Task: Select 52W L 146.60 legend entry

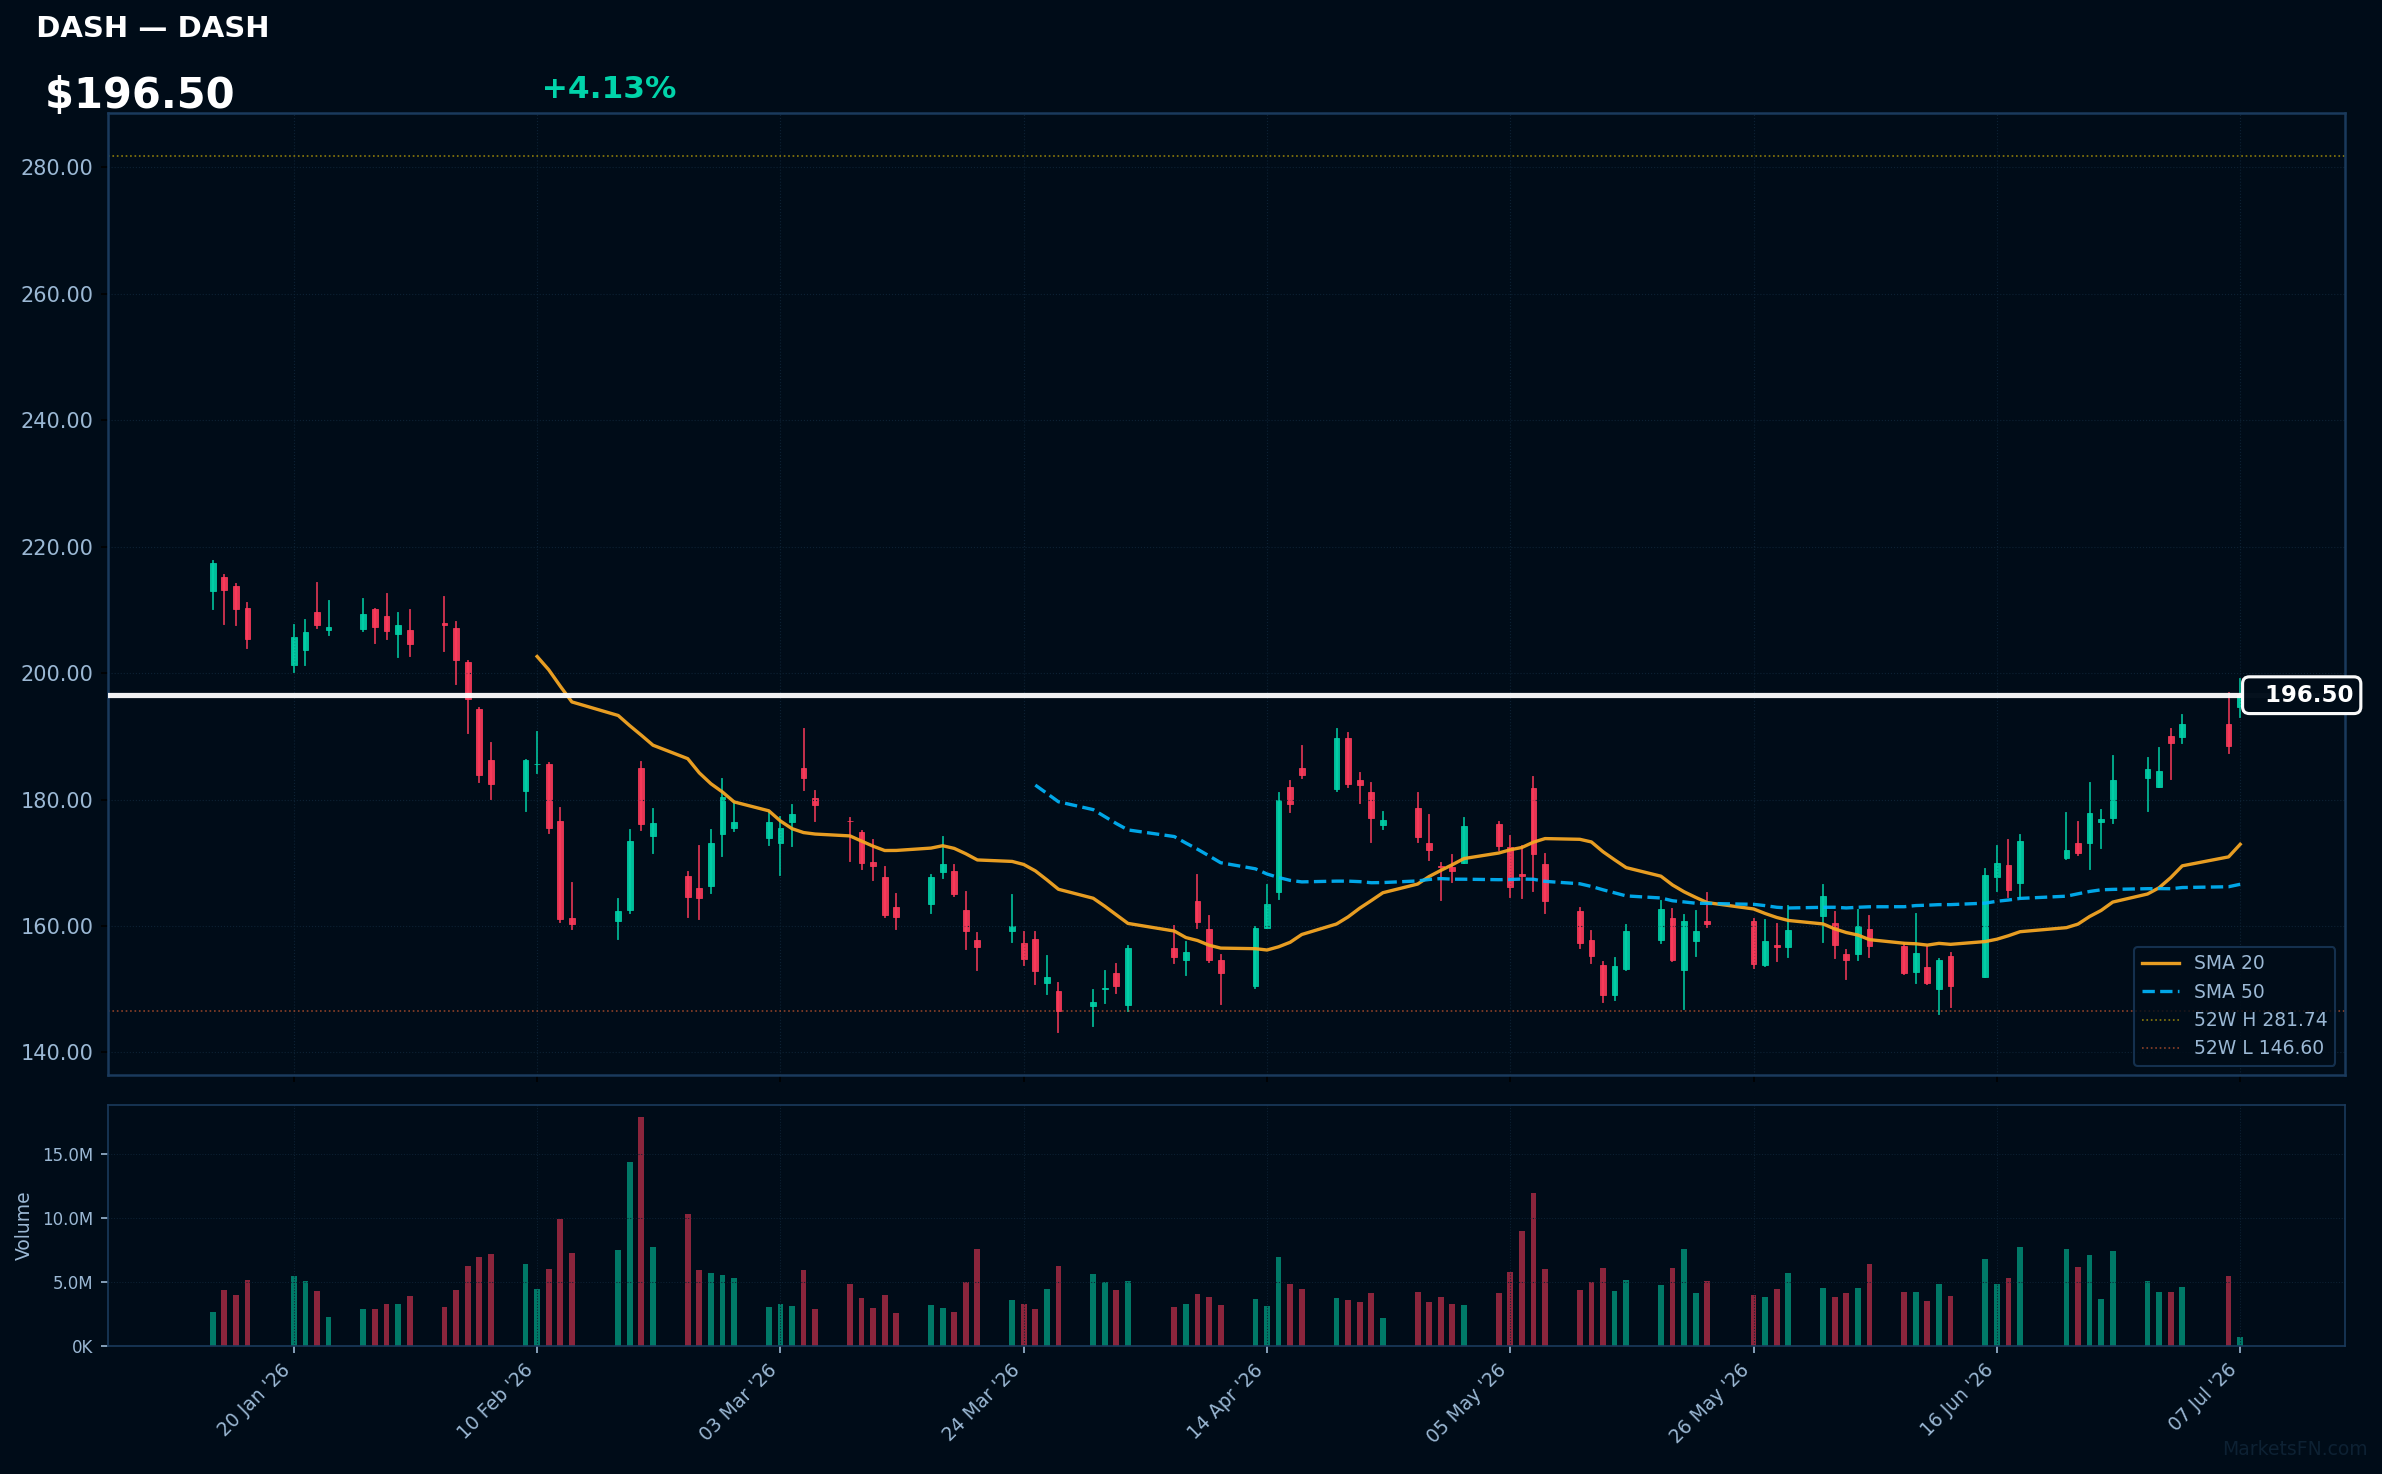Action: click(2233, 1048)
